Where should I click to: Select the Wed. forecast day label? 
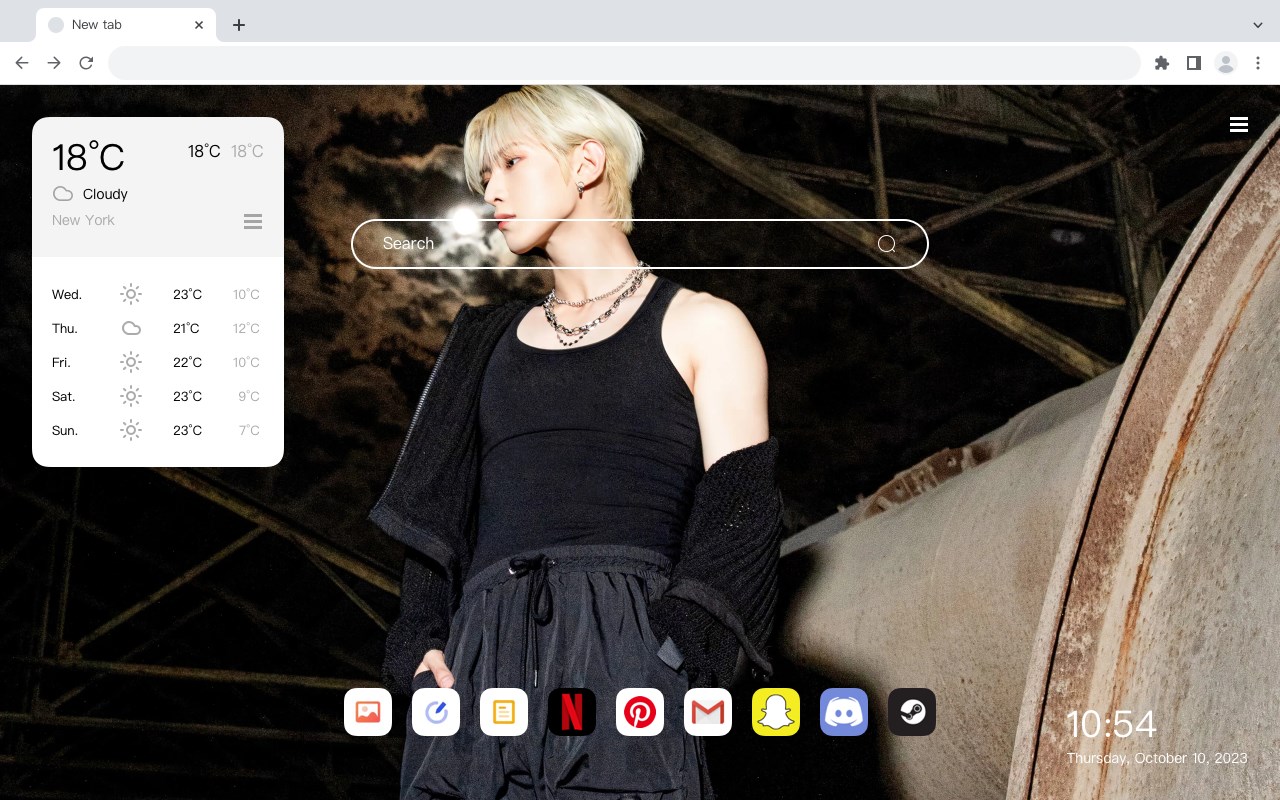coord(67,295)
